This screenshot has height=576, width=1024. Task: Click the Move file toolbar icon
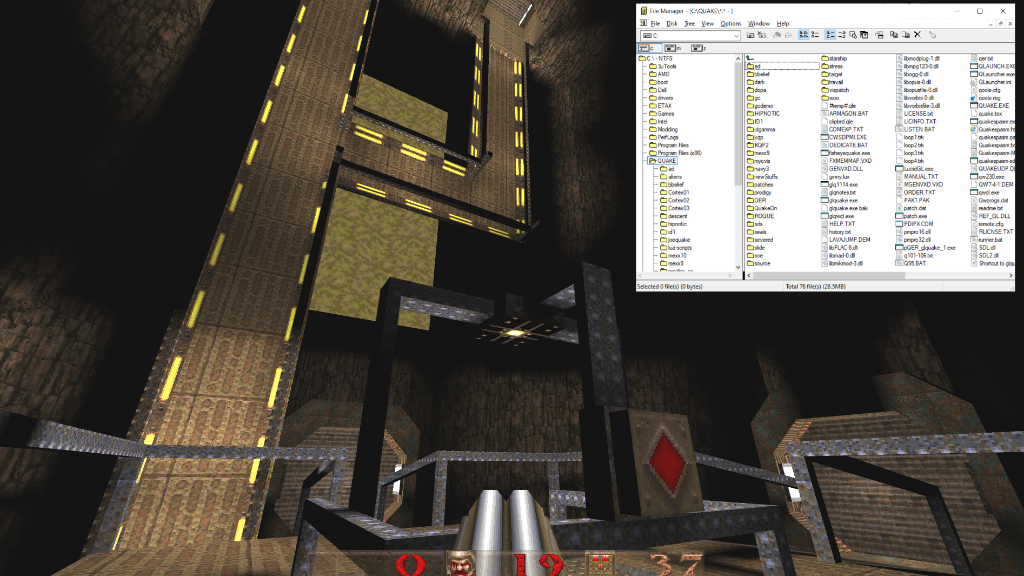point(906,35)
